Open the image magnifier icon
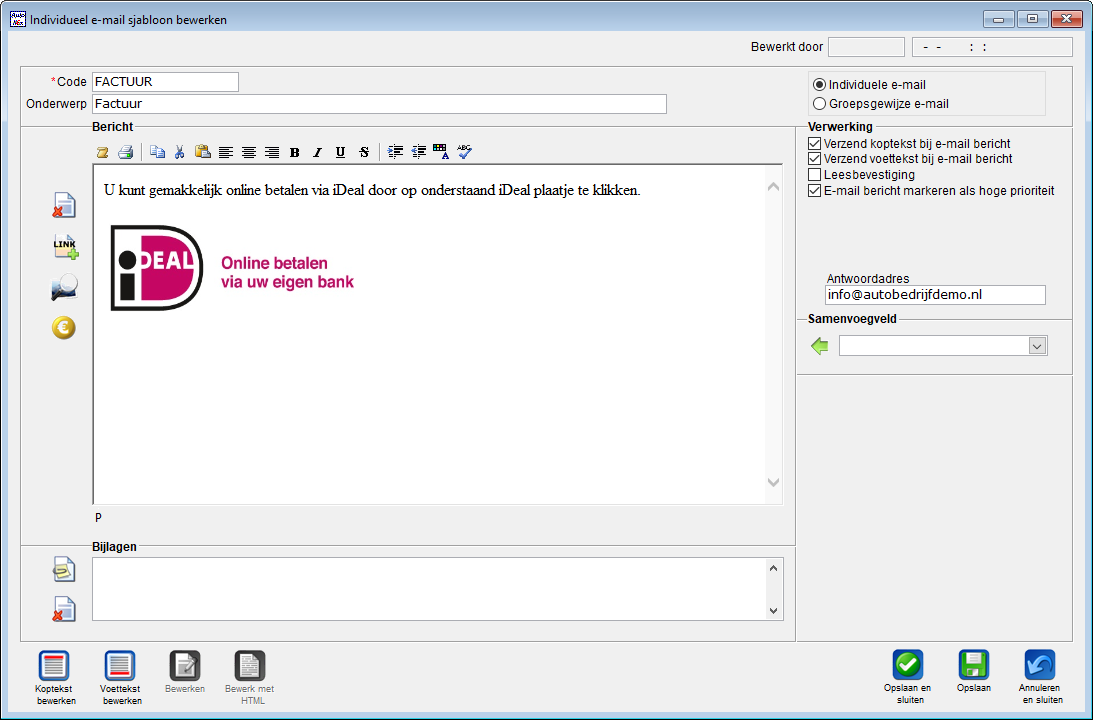The width and height of the screenshot is (1093, 720). click(x=65, y=287)
